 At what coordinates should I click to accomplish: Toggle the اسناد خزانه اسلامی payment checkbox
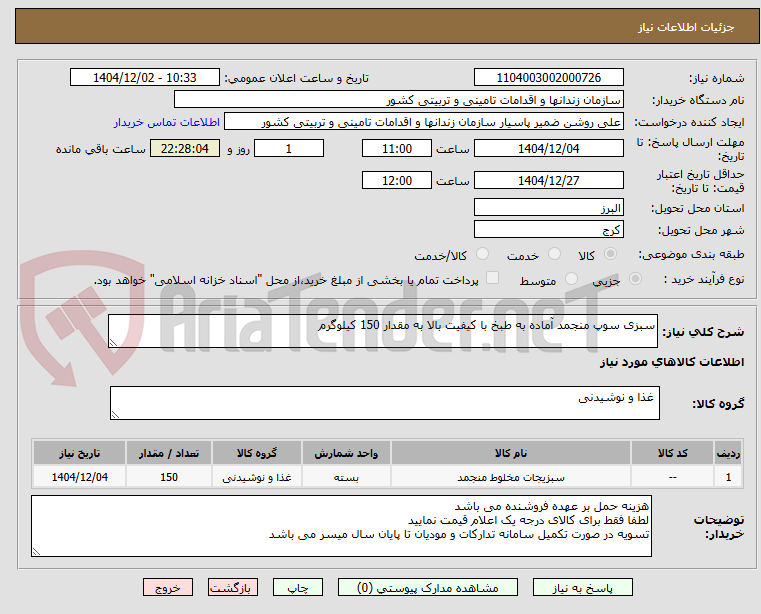[493, 278]
